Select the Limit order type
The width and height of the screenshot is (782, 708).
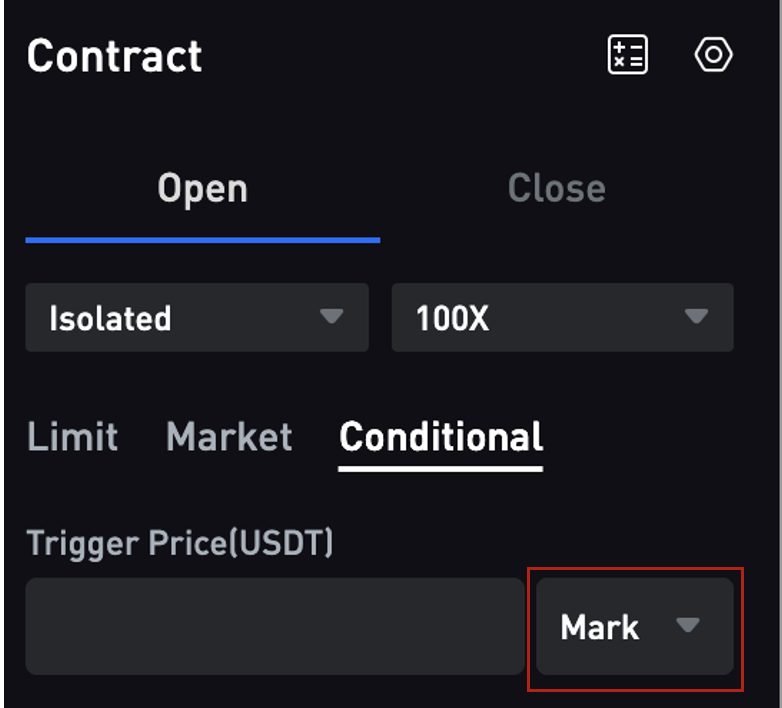coord(72,436)
